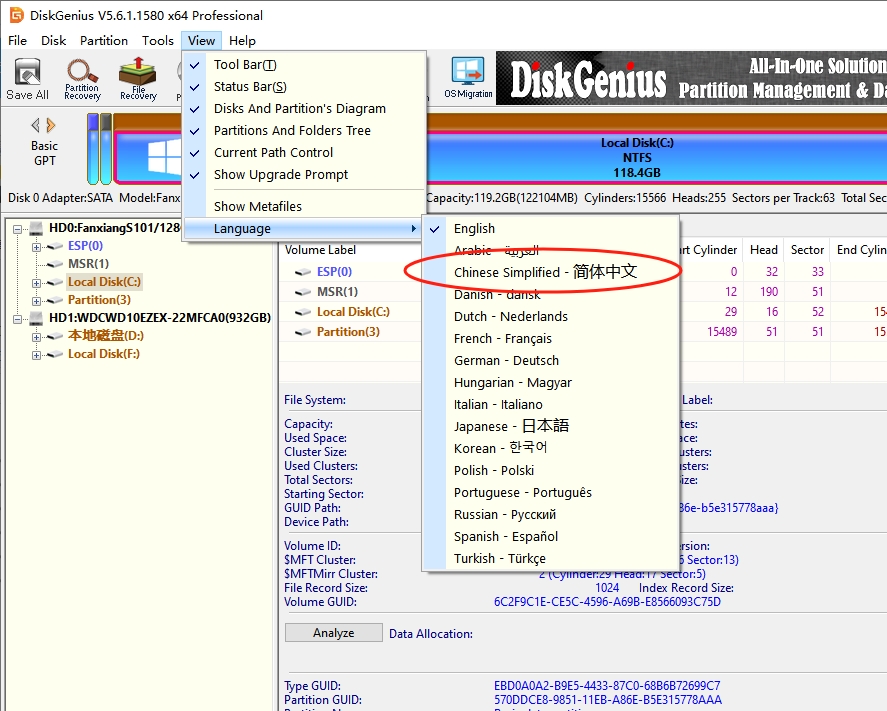Screen dimensions: 887x711
Task: Launch the File Recovery tool
Action: point(138,79)
